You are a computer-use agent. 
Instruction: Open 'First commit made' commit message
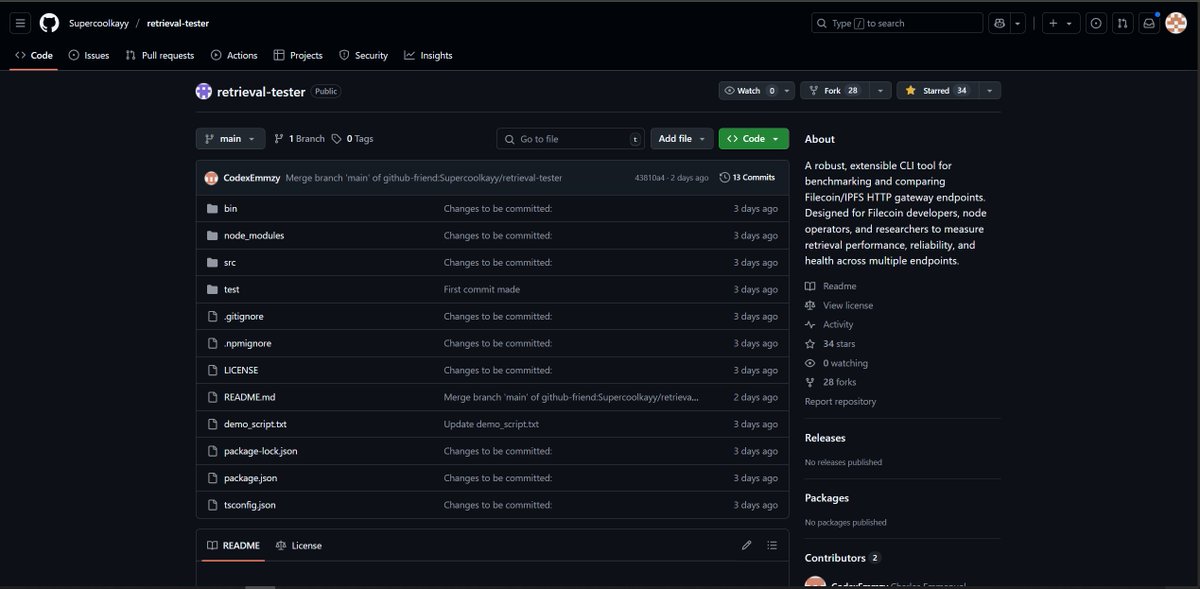[482, 290]
